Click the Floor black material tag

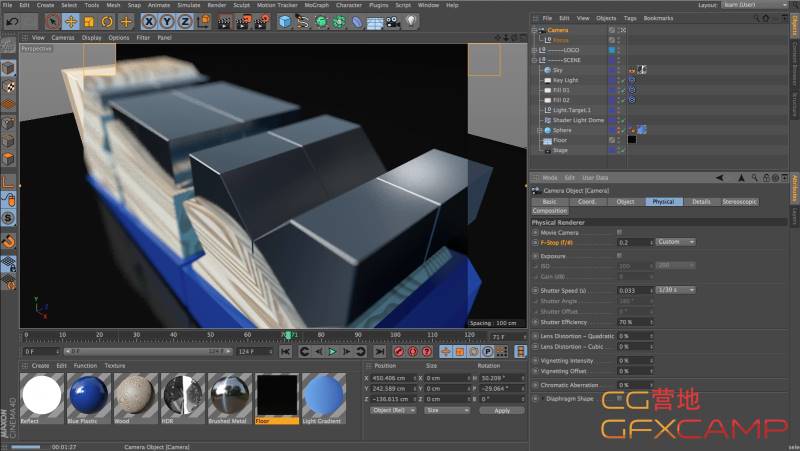632,140
